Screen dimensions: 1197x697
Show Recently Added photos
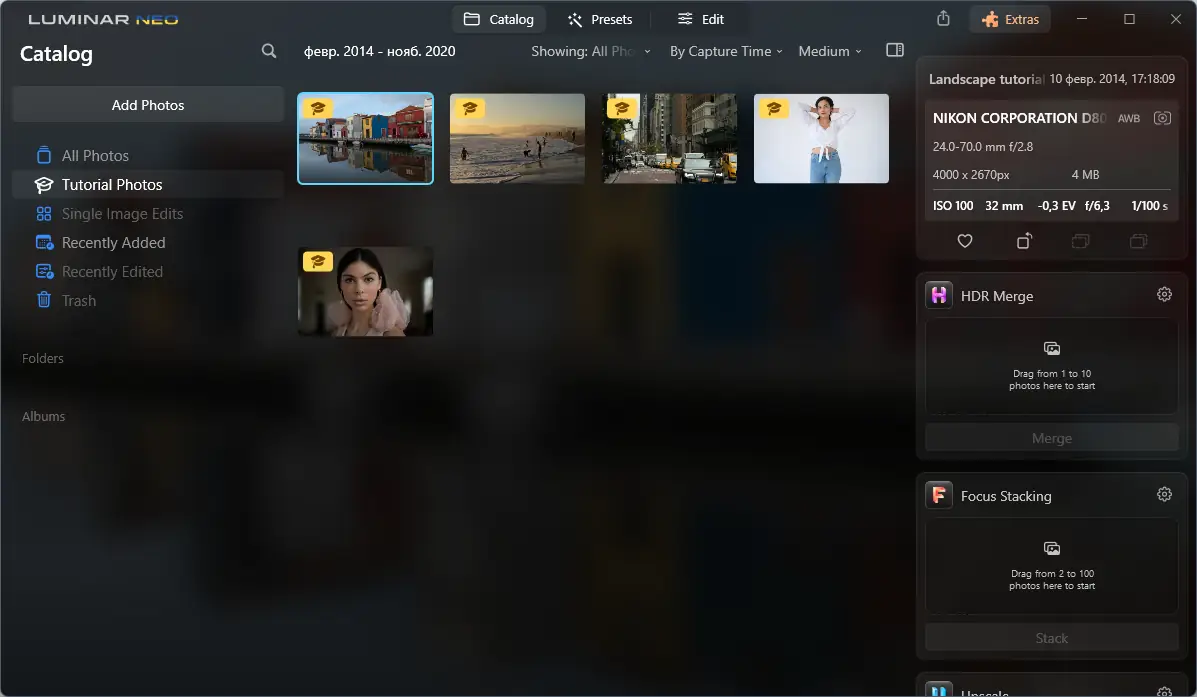pos(147,243)
